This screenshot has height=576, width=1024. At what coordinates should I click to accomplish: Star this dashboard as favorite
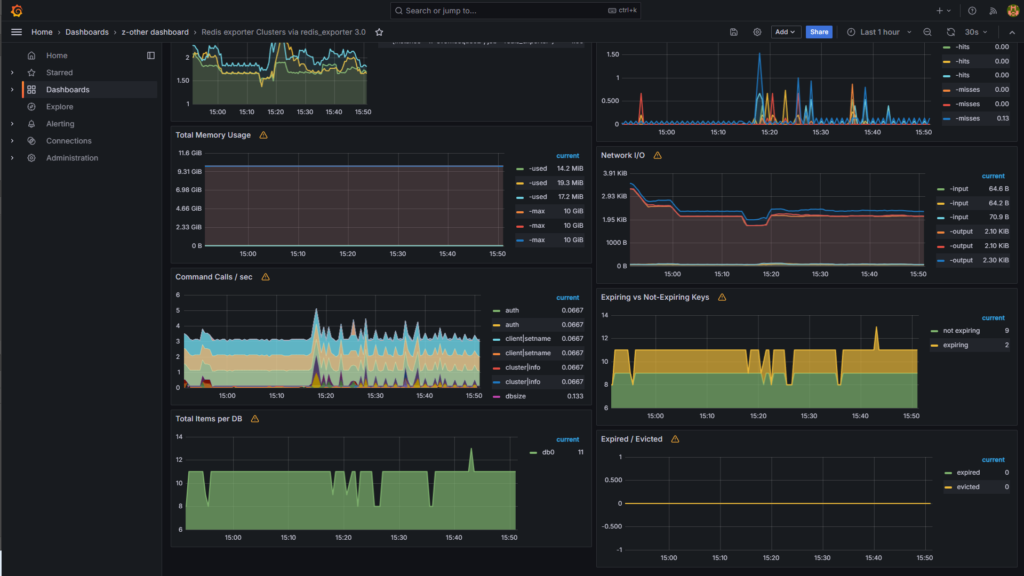[x=379, y=32]
